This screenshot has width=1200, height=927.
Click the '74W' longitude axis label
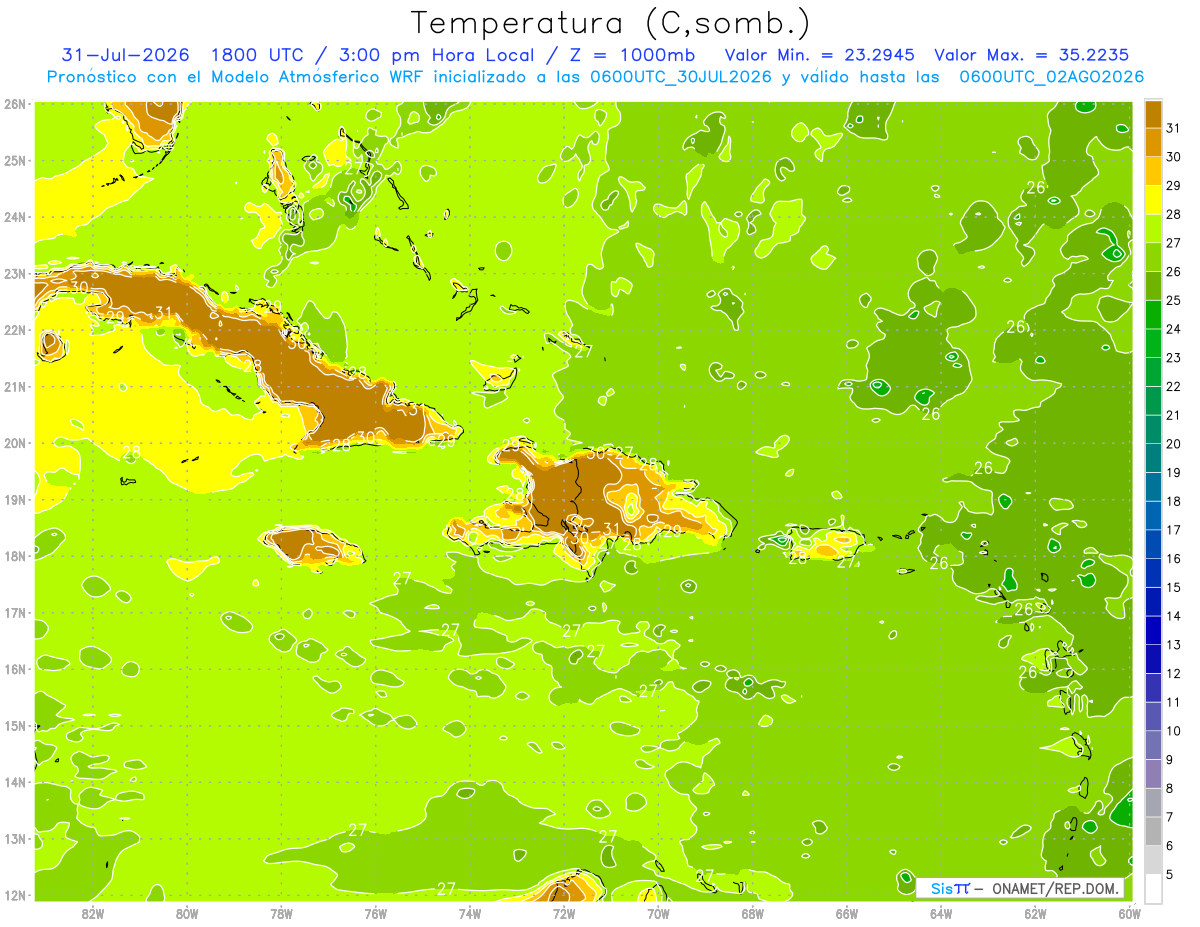[470, 912]
